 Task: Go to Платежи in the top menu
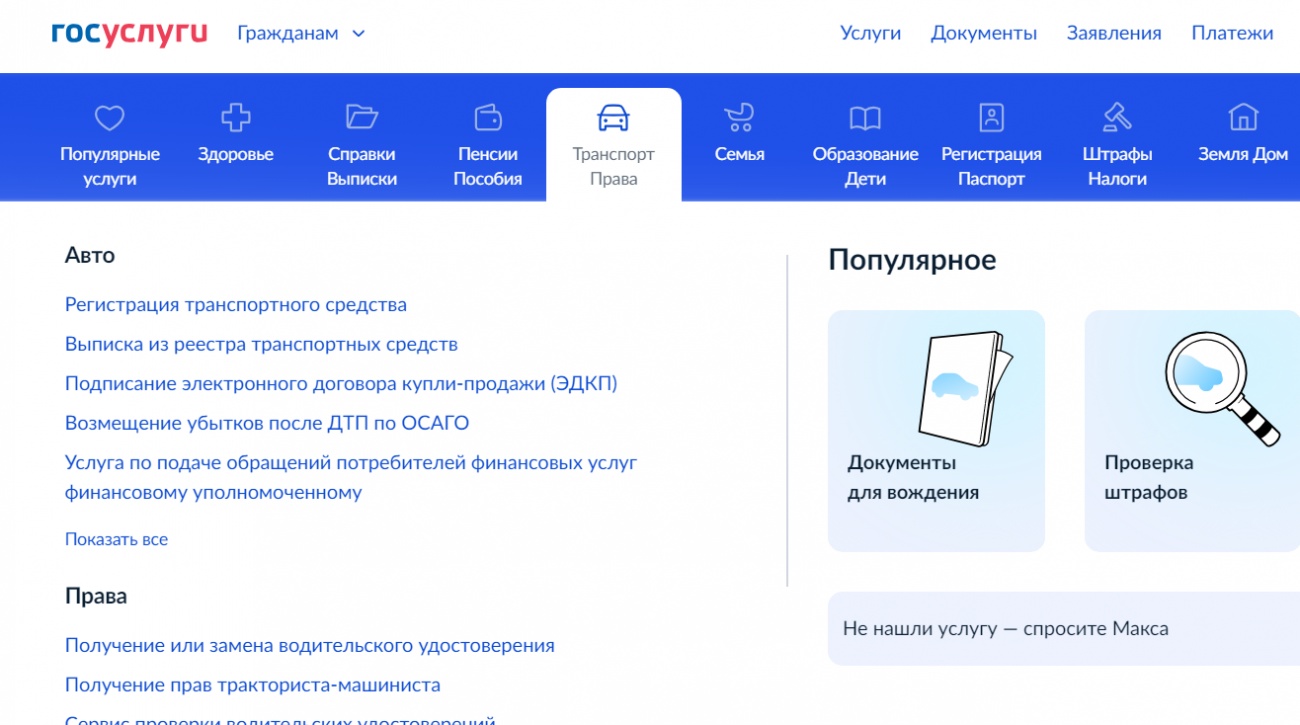click(x=1232, y=34)
